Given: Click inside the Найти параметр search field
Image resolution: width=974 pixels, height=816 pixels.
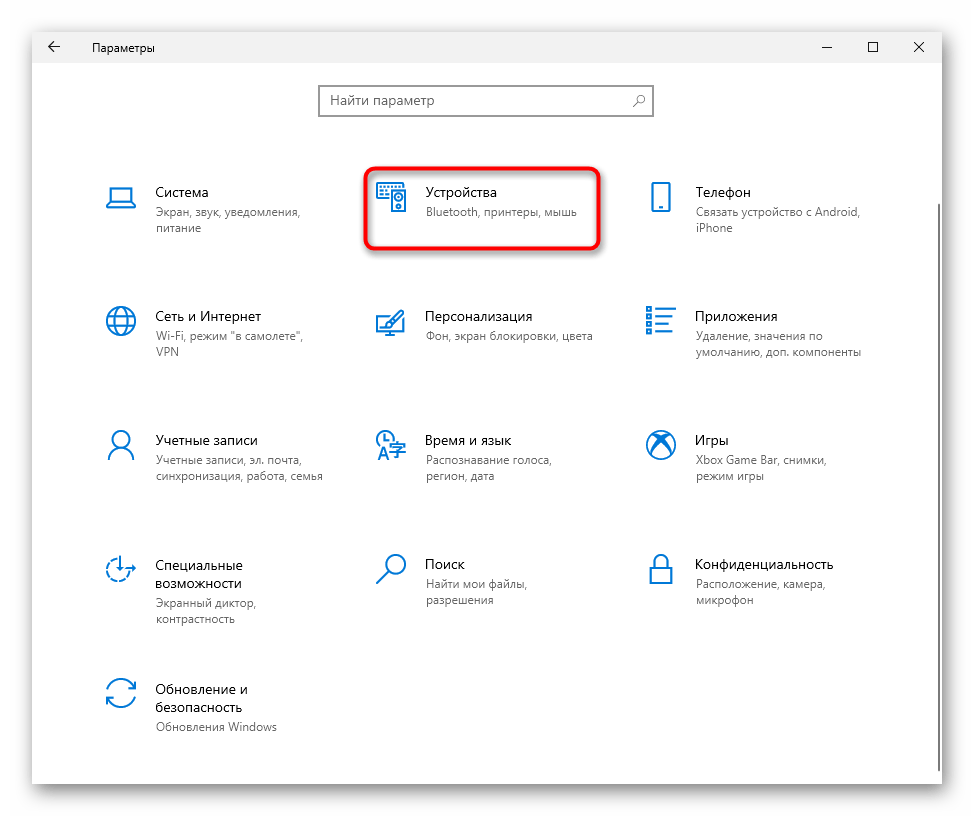Looking at the screenshot, I should (475, 101).
